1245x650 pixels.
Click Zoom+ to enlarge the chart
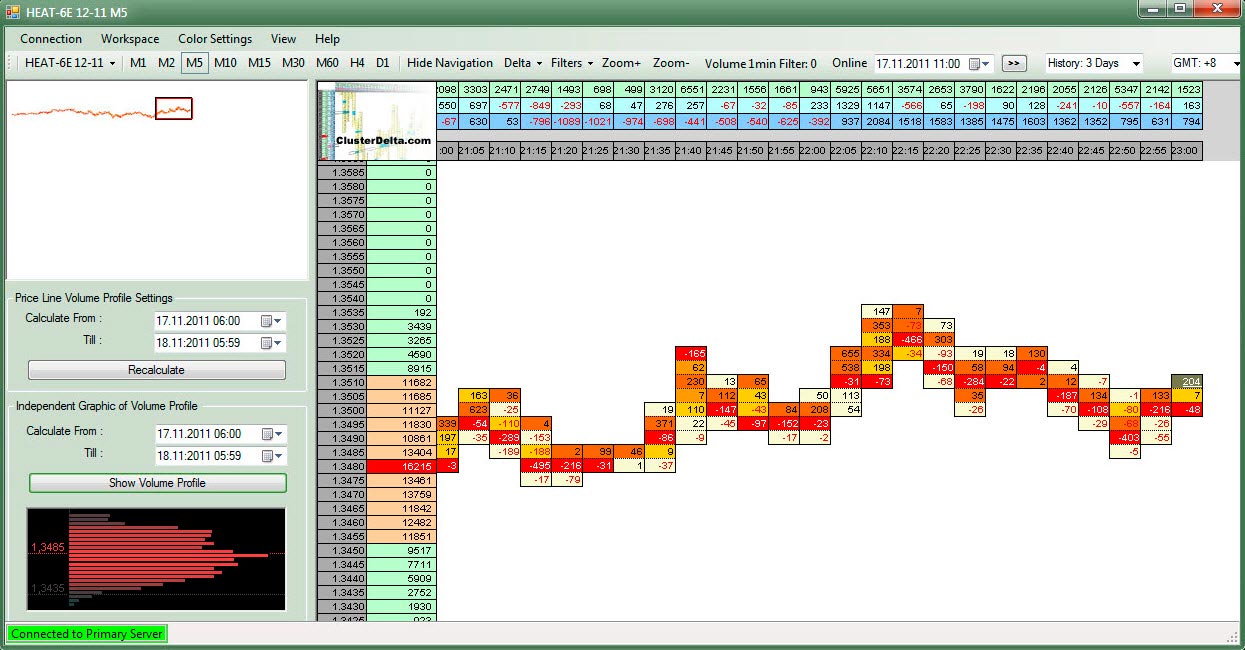(621, 63)
